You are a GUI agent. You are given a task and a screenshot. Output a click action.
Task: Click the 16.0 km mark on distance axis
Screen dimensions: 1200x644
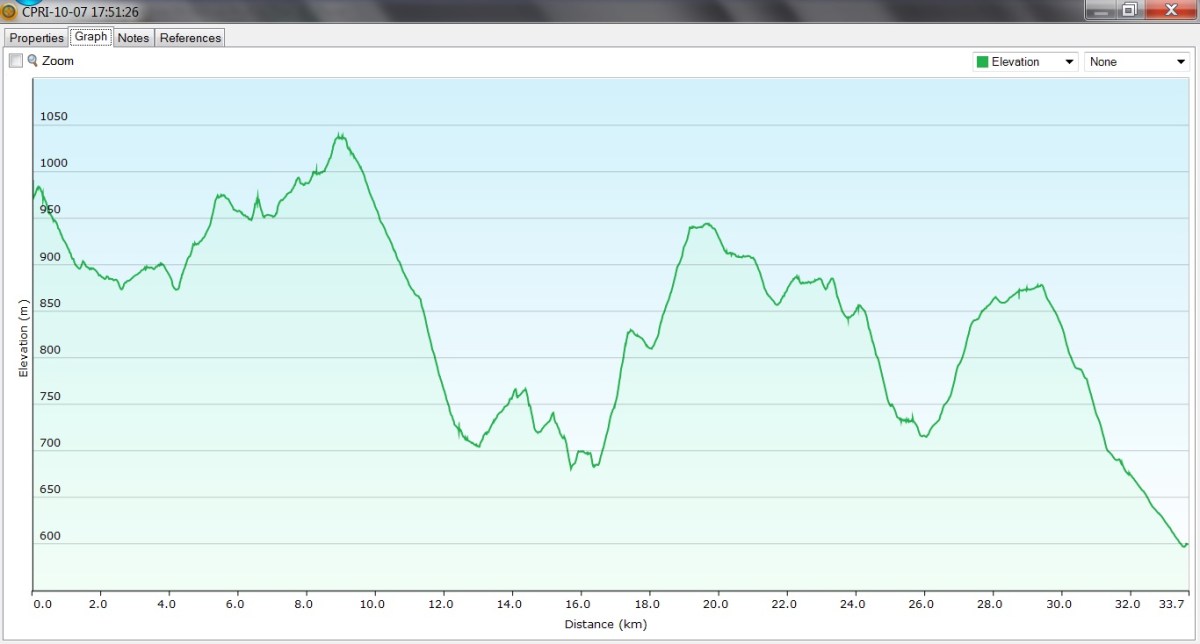[x=578, y=604]
